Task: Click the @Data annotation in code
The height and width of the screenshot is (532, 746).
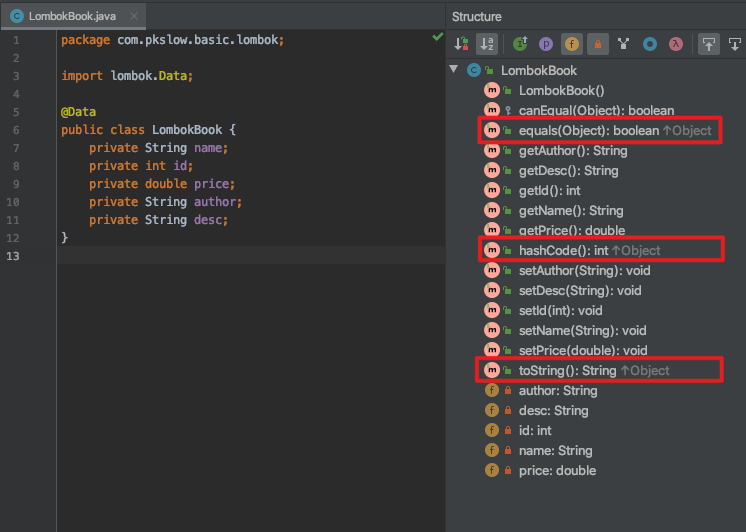Action: 79,112
